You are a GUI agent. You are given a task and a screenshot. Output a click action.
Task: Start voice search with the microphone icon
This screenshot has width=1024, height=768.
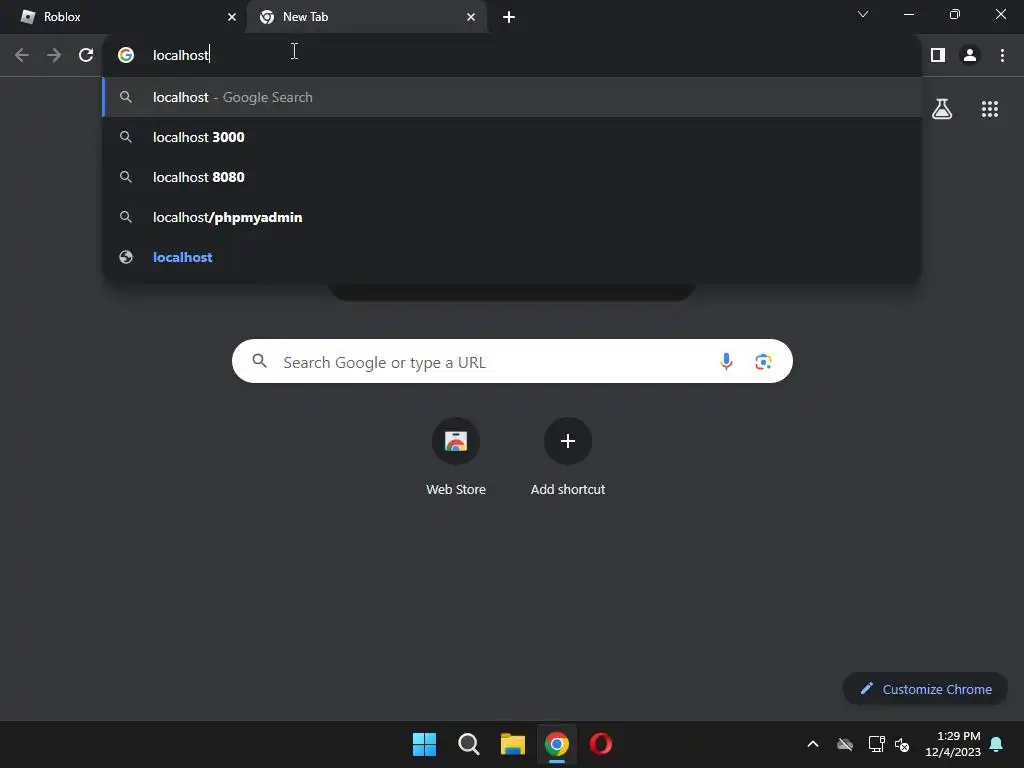point(726,361)
